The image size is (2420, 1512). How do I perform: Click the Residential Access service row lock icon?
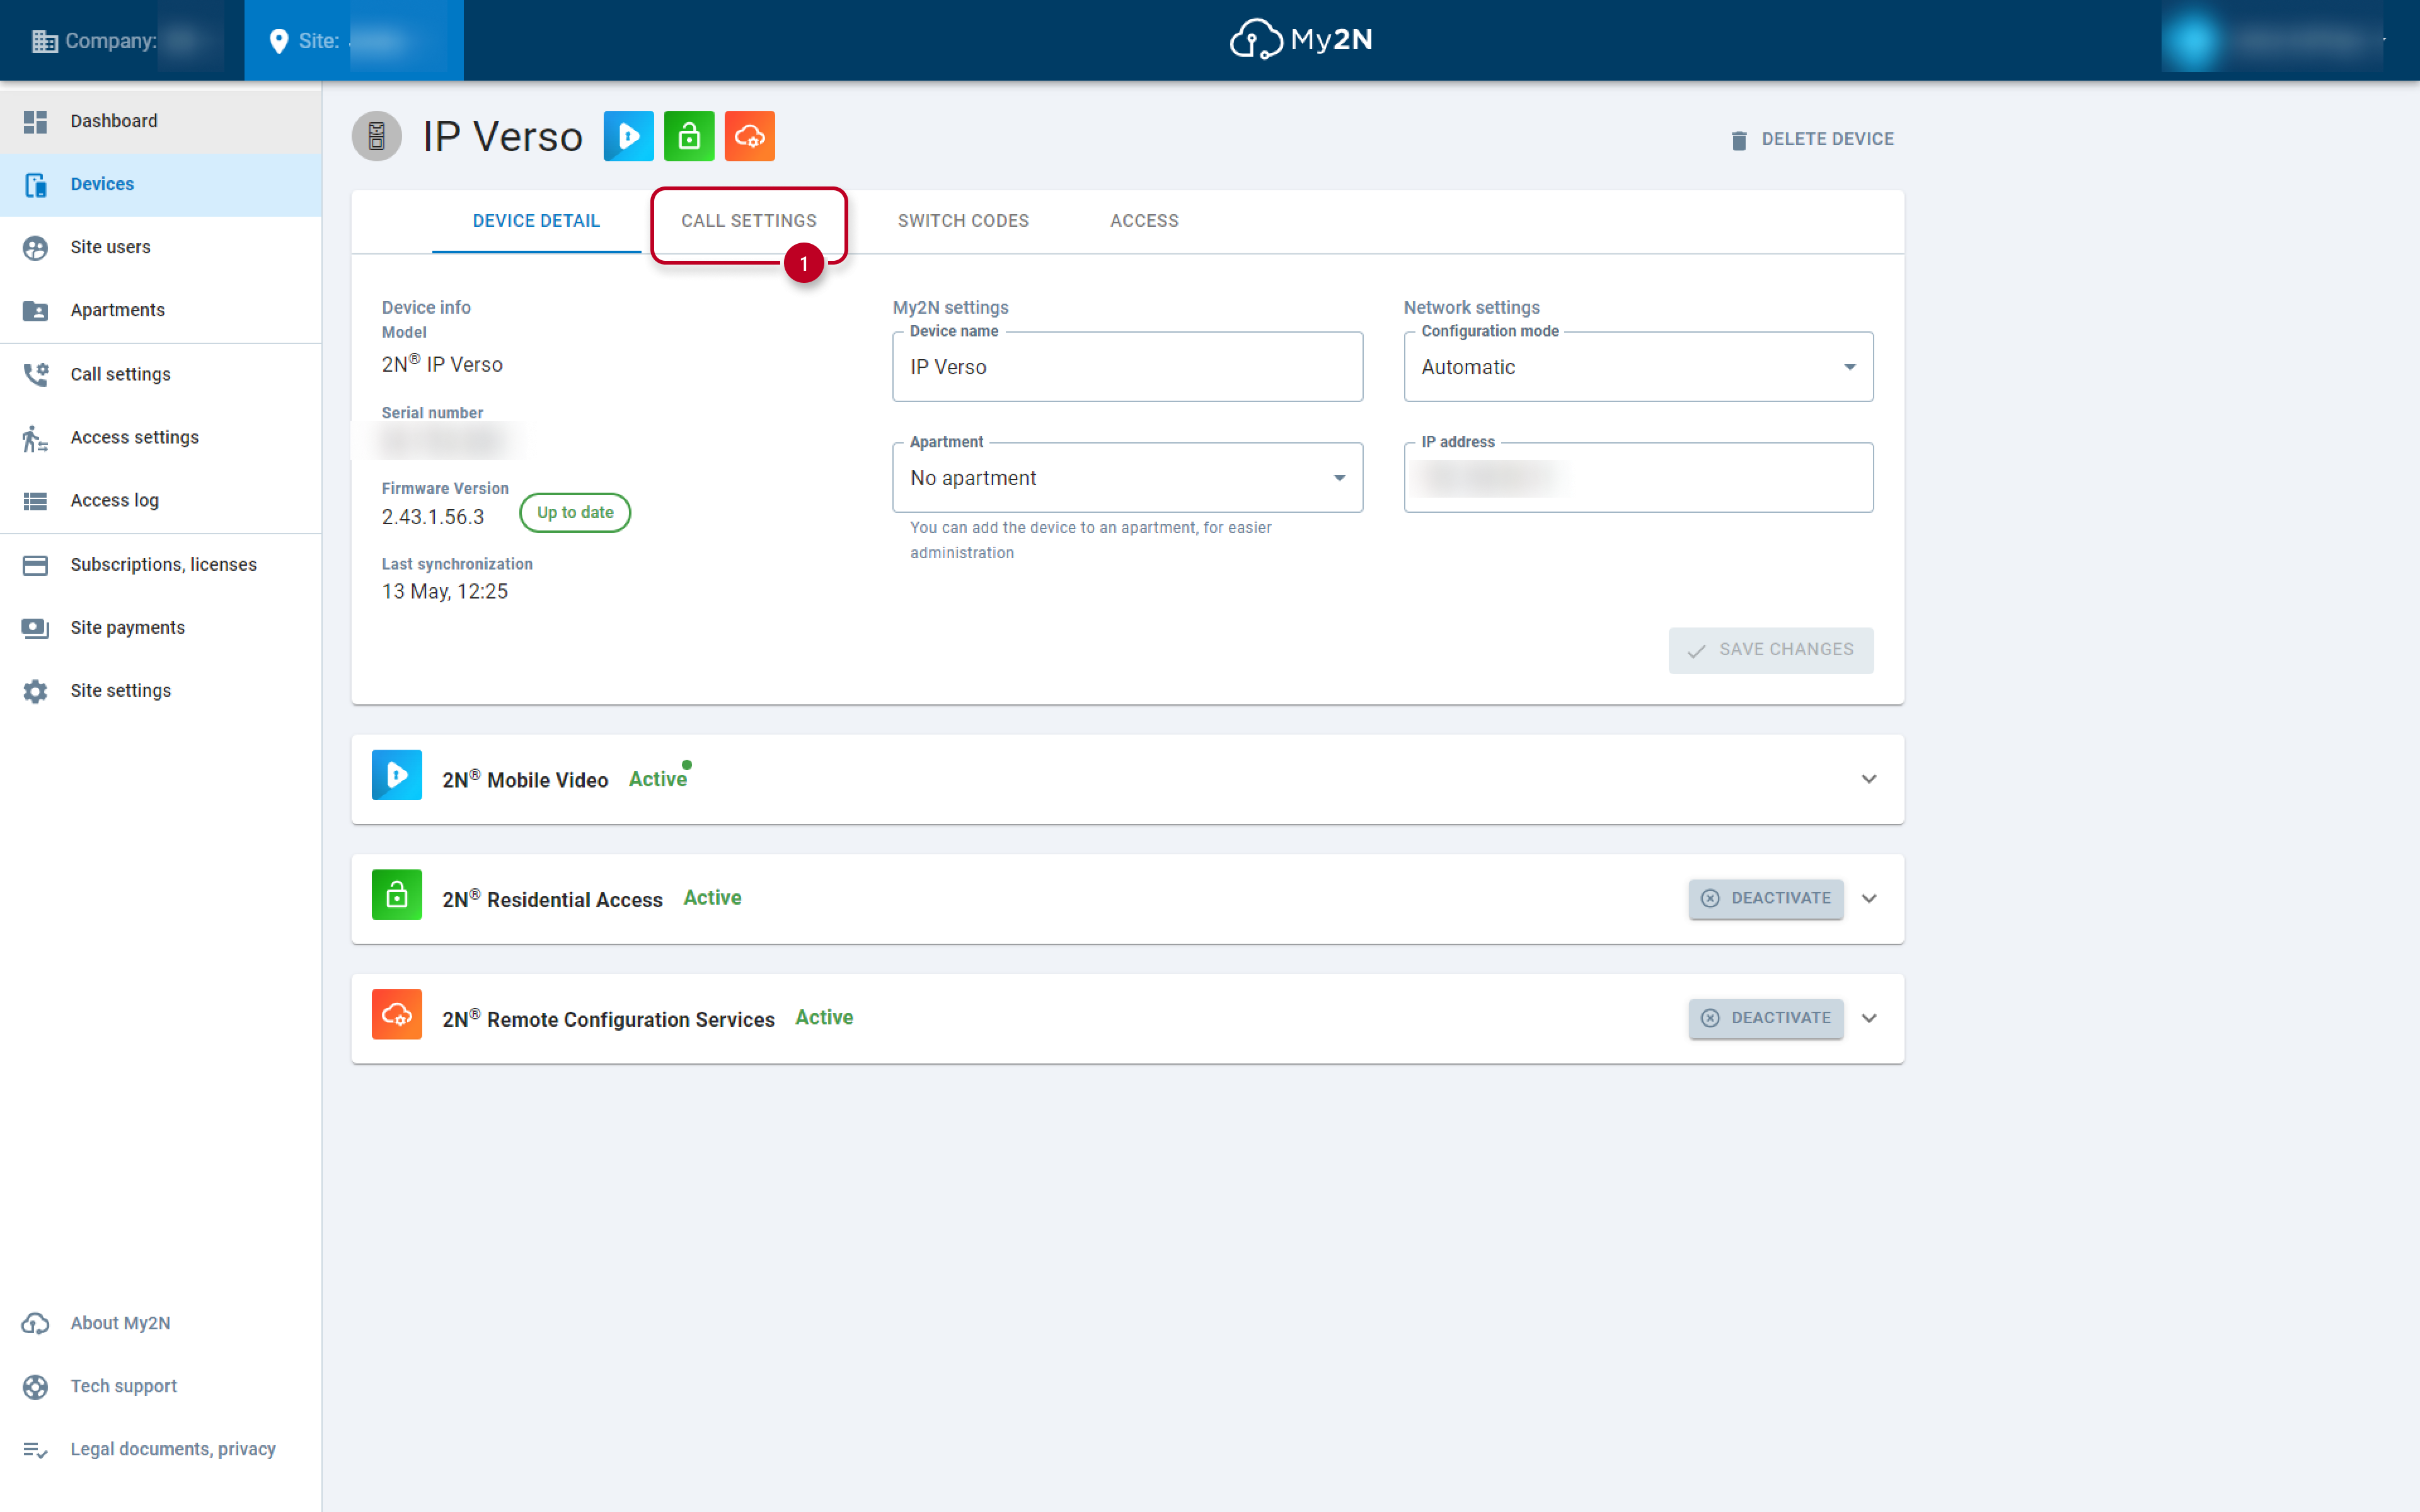pyautogui.click(x=397, y=895)
